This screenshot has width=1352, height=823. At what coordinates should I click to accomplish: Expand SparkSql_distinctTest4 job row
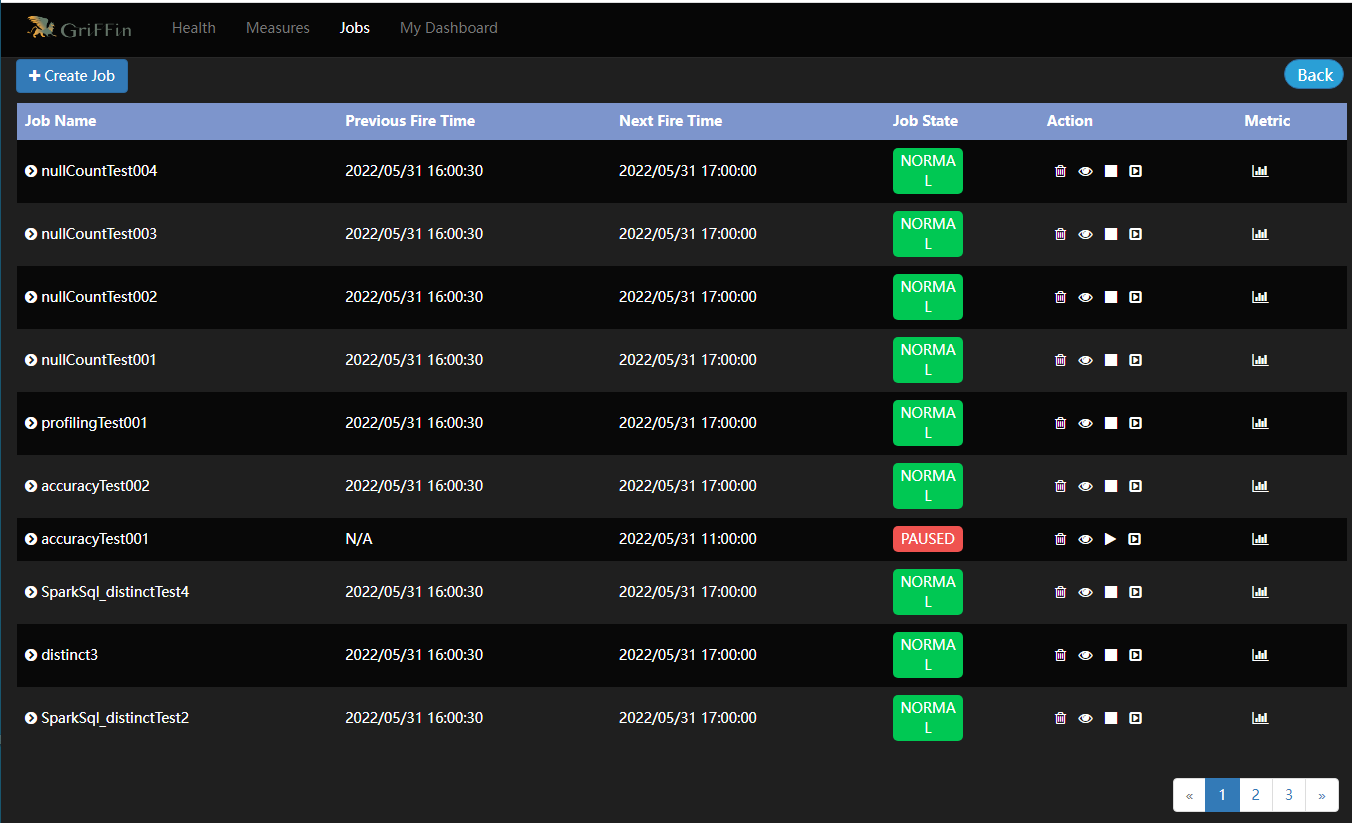31,592
